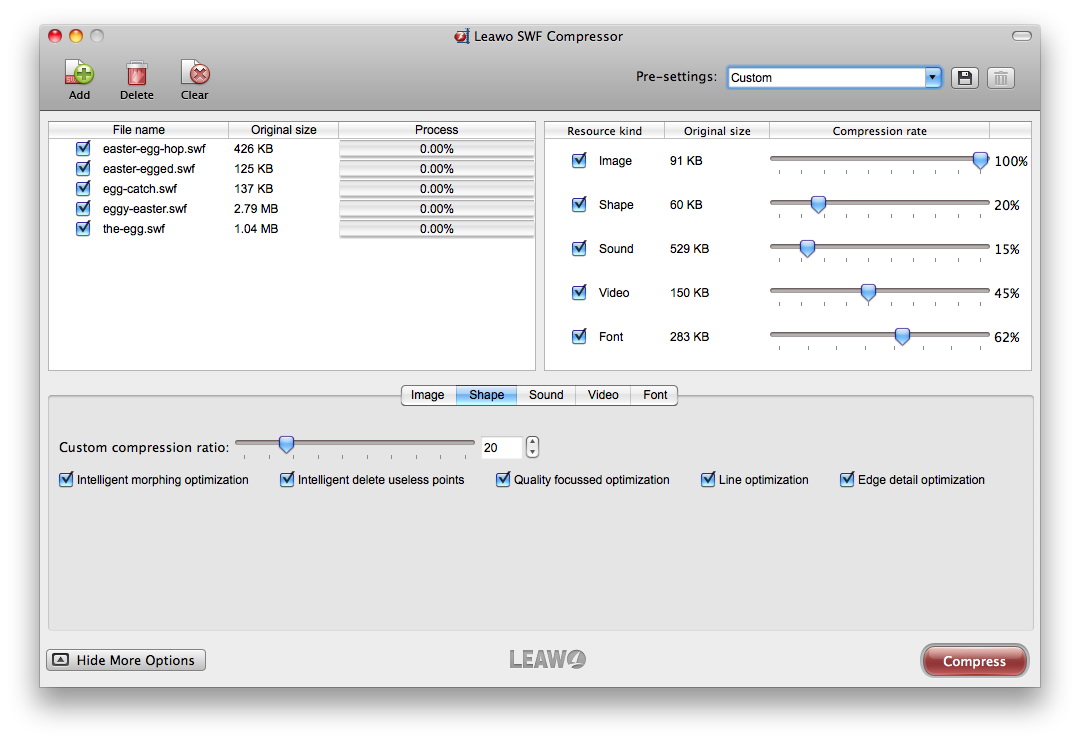This screenshot has width=1080, height=742.
Task: Select the Shape tab
Action: click(486, 395)
